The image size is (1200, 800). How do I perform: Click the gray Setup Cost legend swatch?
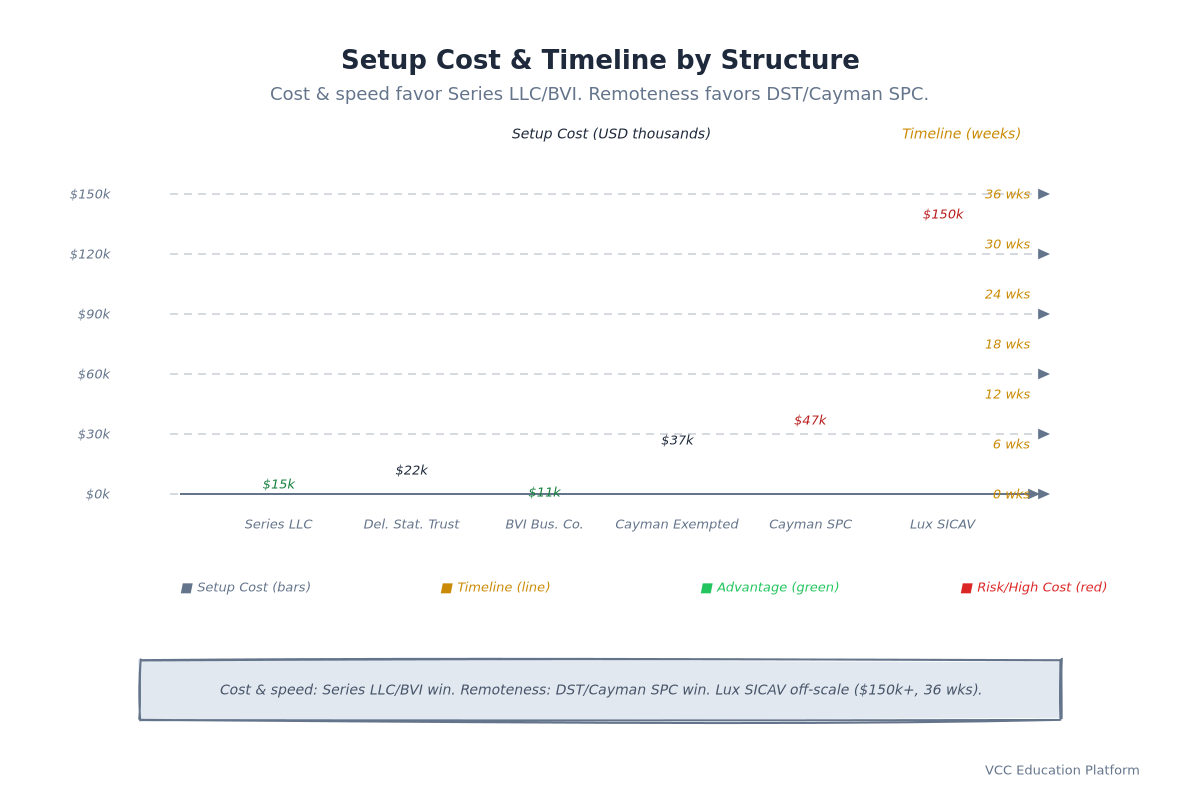coord(186,588)
